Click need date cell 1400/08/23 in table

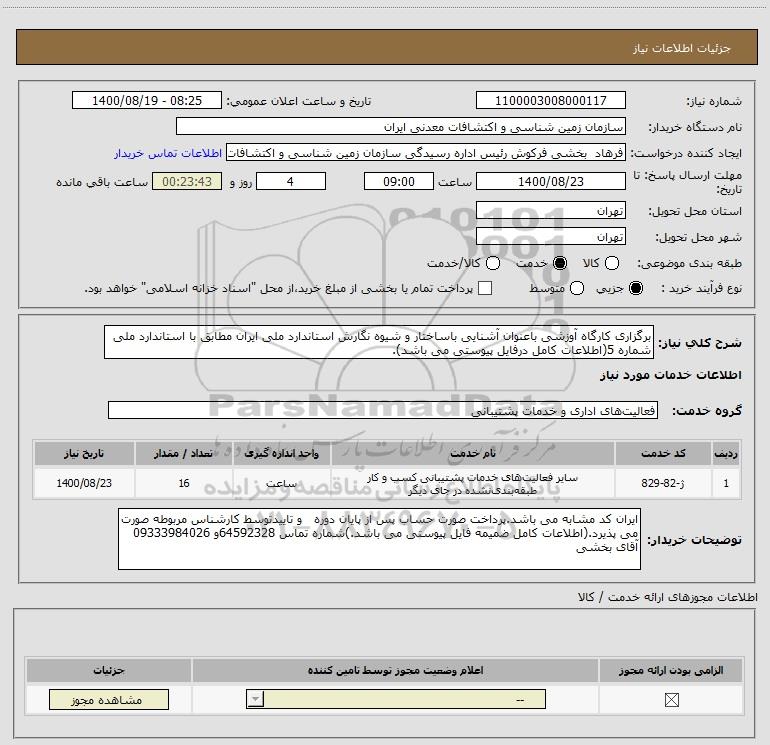[84, 483]
